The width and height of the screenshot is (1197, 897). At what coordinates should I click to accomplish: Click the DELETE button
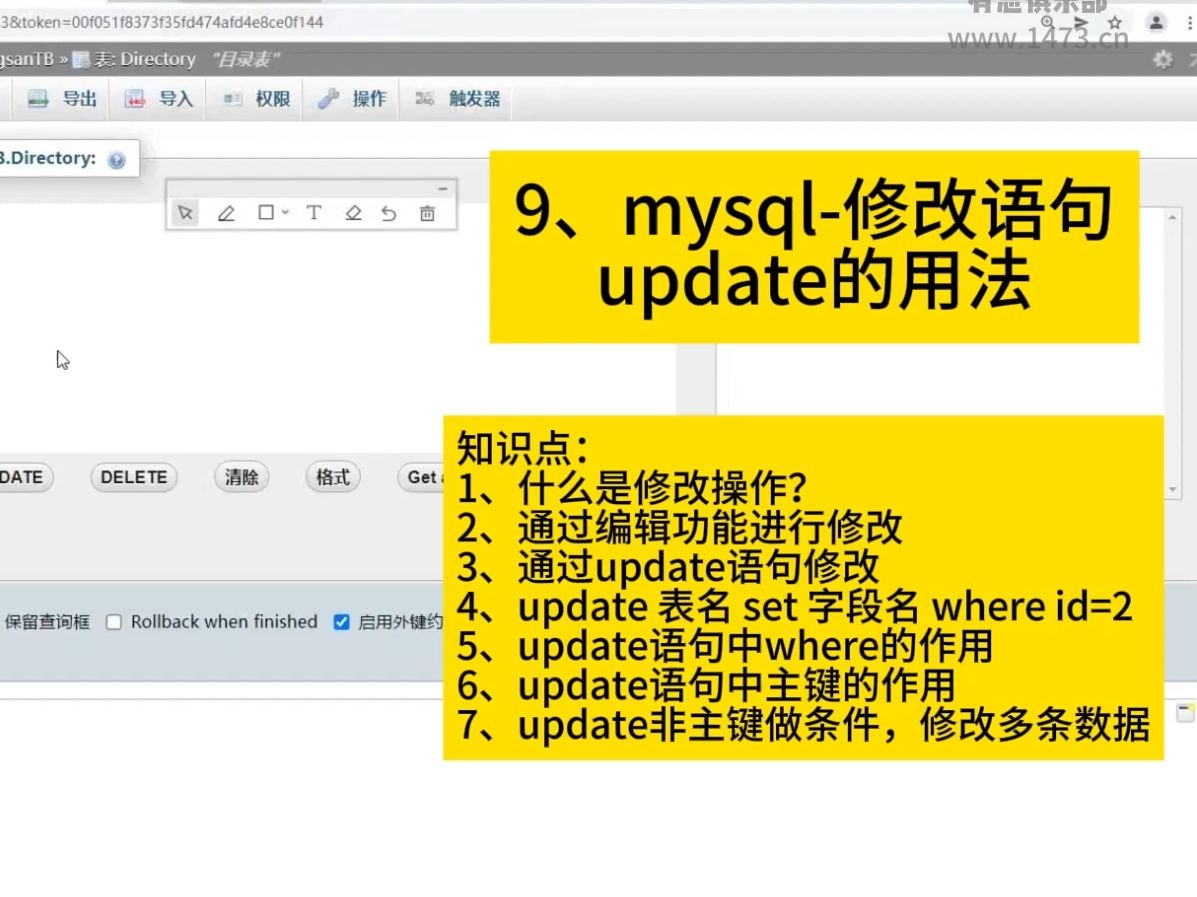(133, 477)
